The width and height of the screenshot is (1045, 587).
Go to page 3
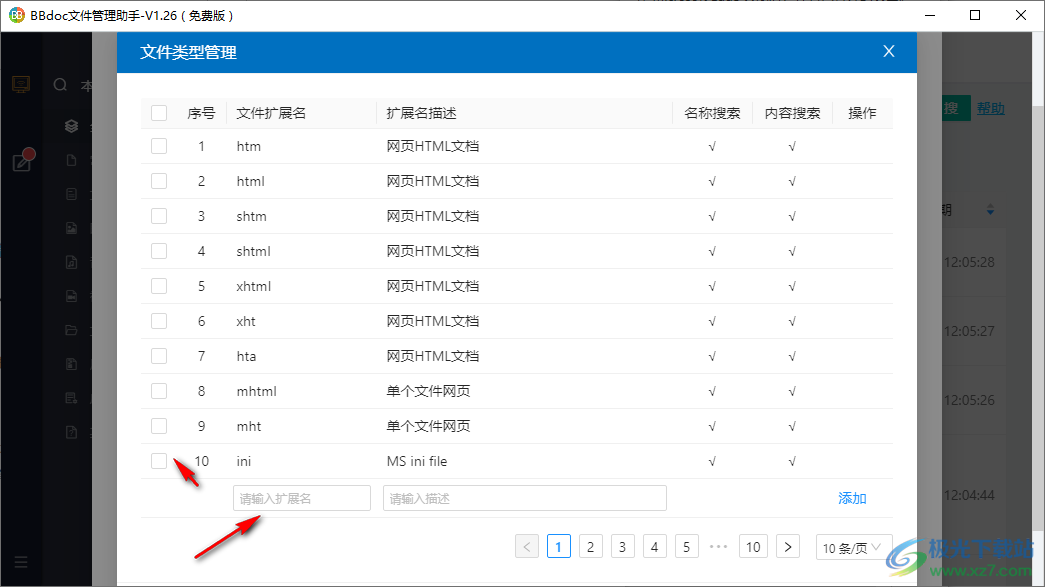pos(622,547)
